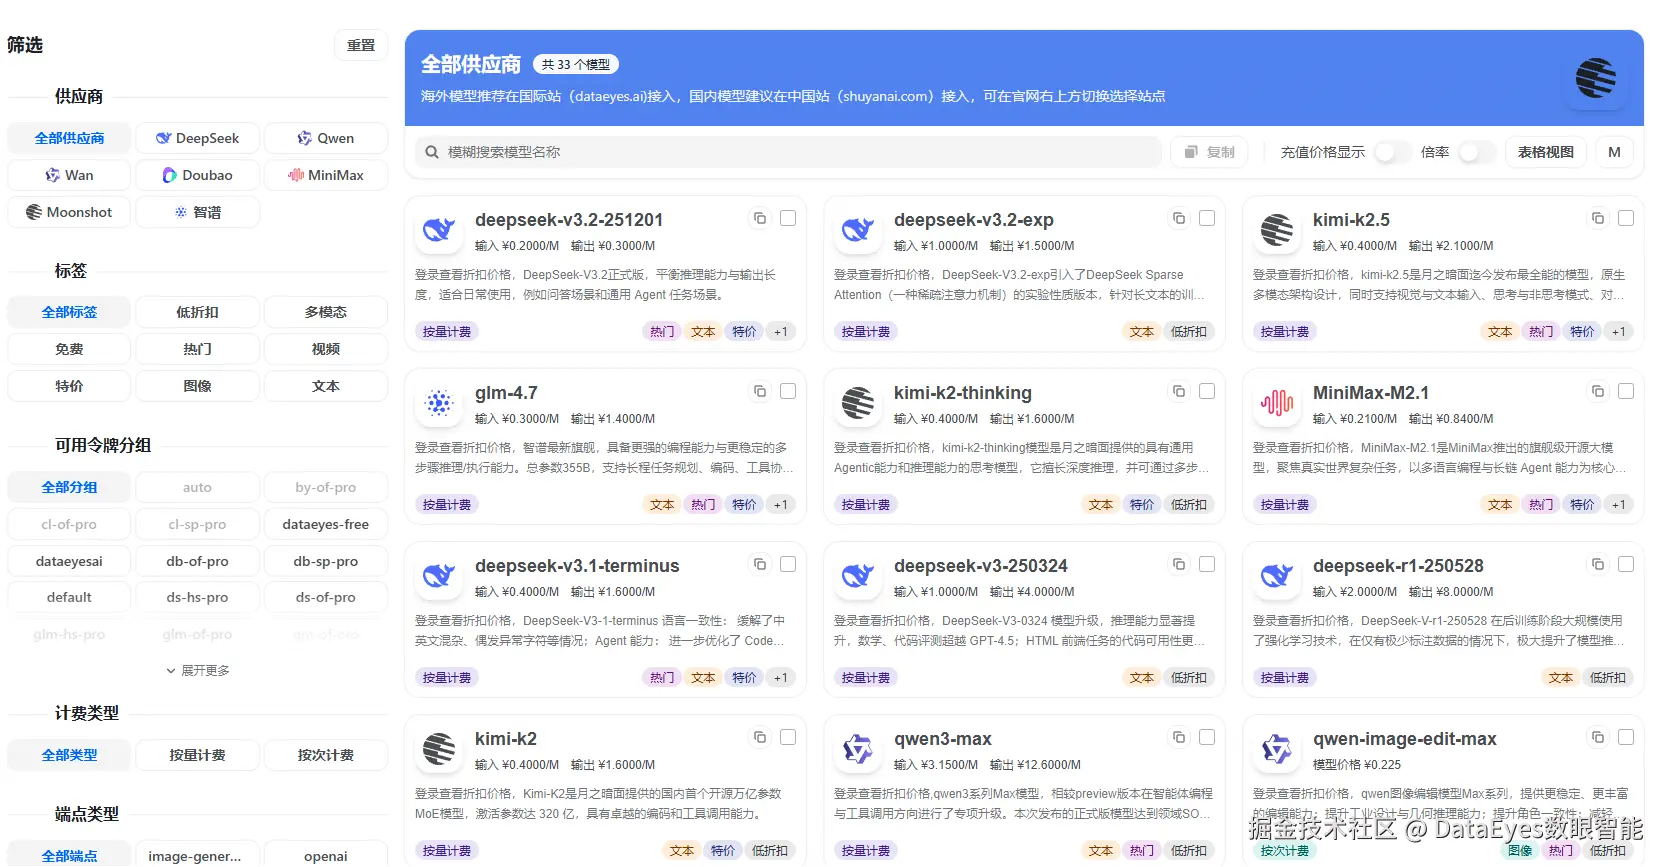Viewport: 1667px width, 867px height.
Task: Toggle the 倍率 switch
Action: pyautogui.click(x=1475, y=152)
